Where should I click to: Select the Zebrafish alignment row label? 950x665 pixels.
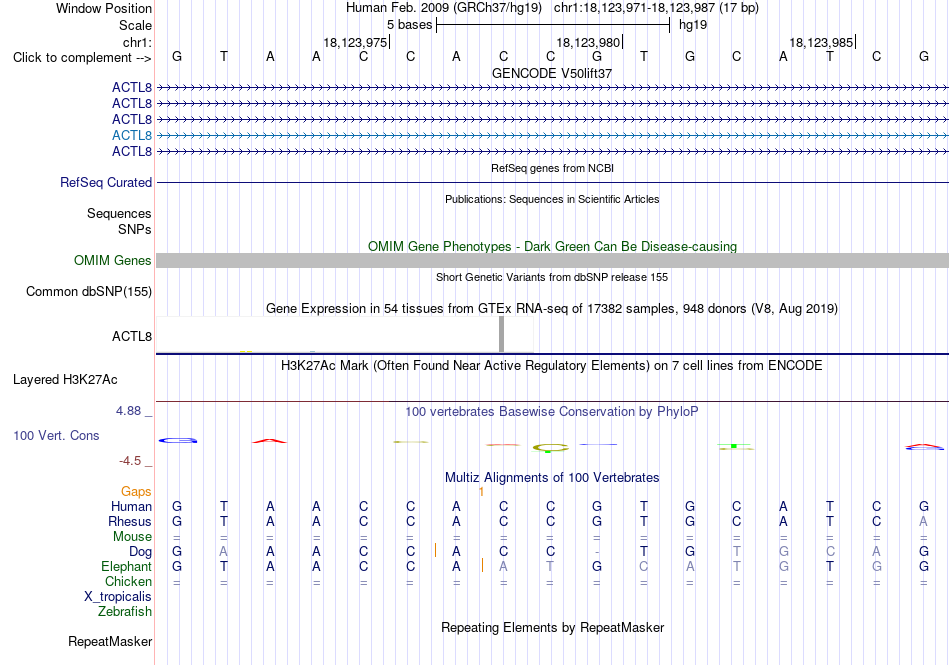pyautogui.click(x=125, y=612)
